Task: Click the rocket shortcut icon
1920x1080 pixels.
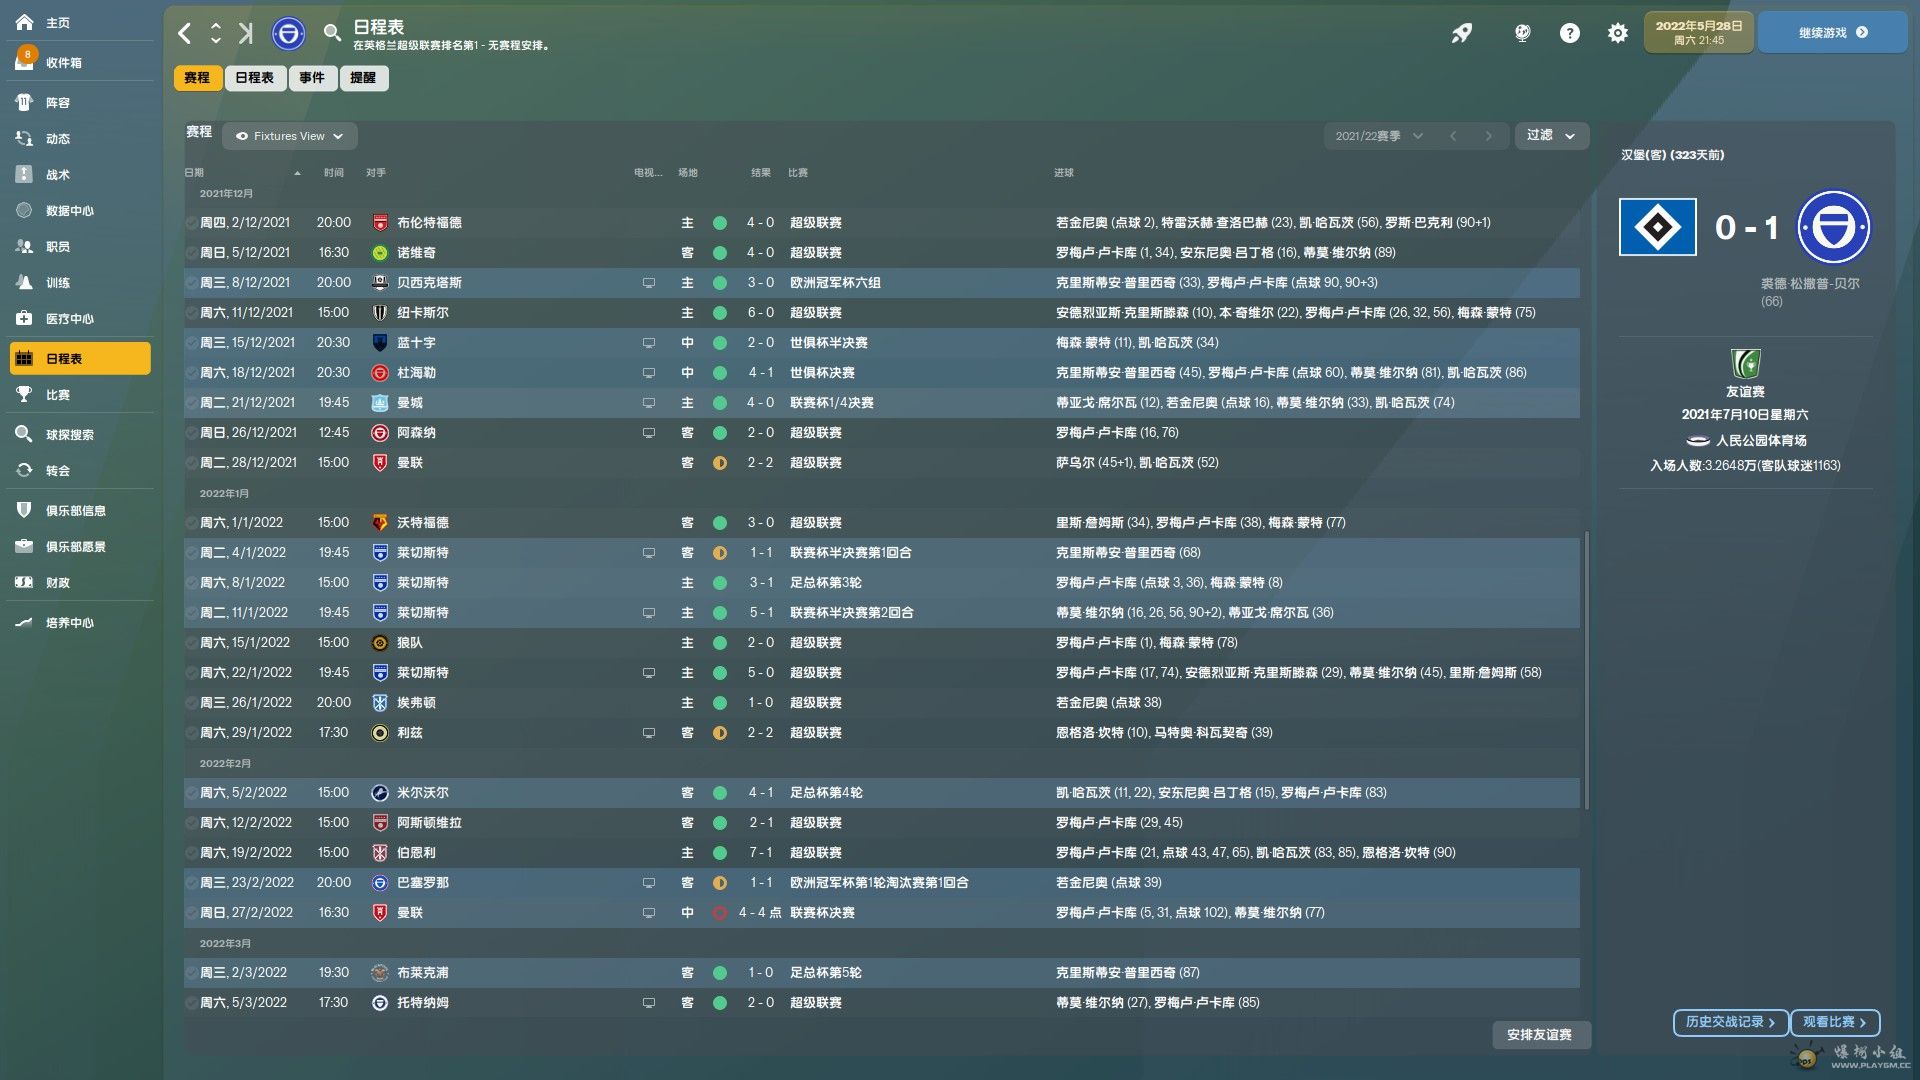Action: [x=1462, y=33]
